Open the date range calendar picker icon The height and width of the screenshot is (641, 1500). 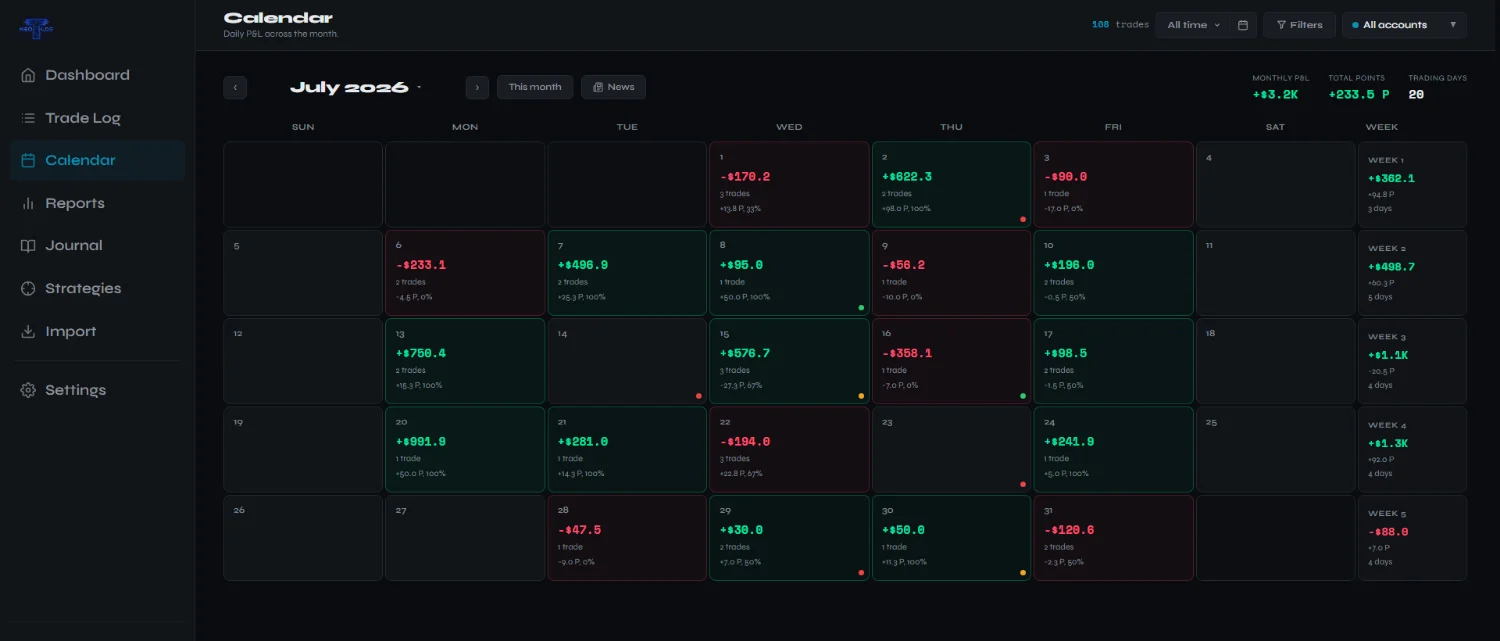point(1243,25)
